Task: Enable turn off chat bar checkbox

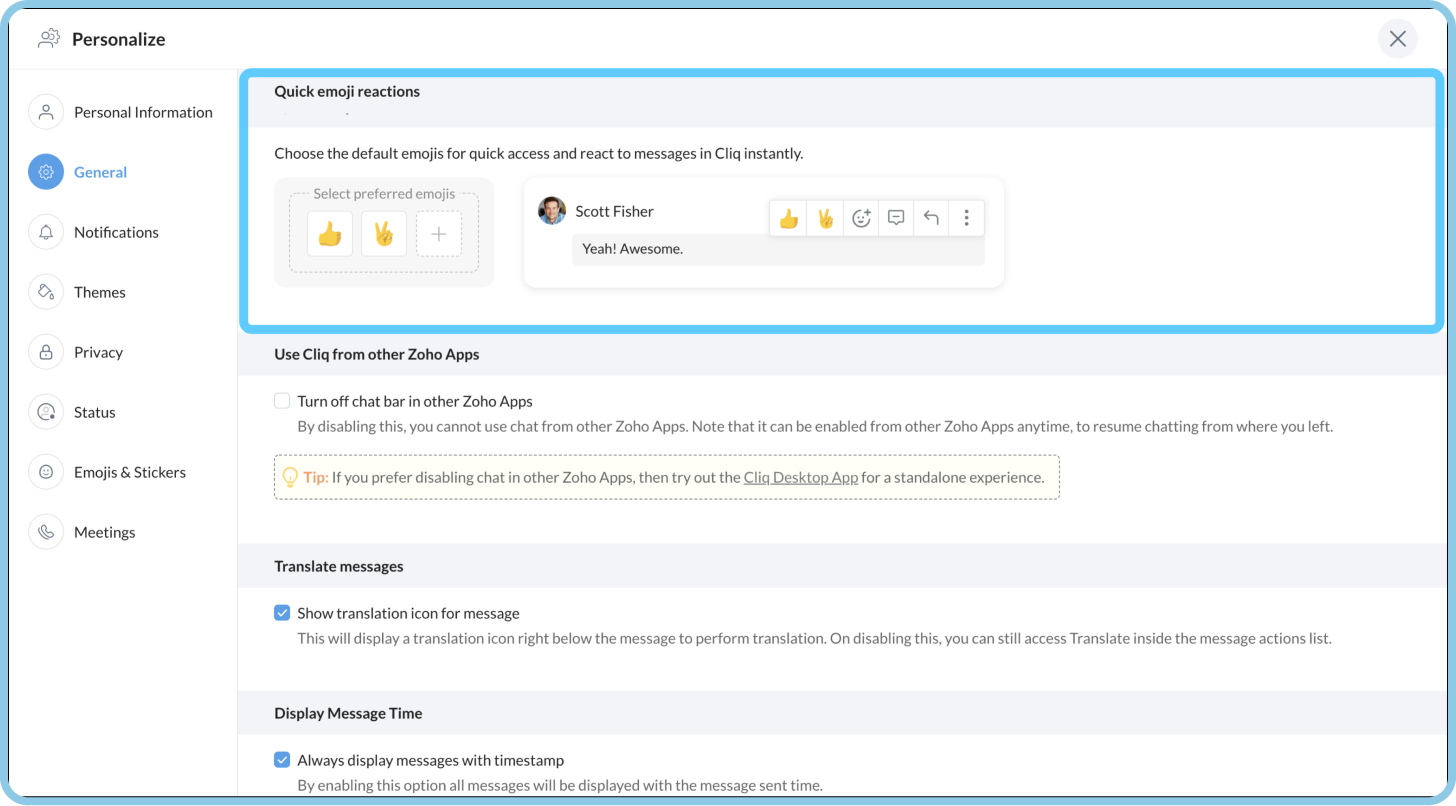Action: pyautogui.click(x=281, y=400)
